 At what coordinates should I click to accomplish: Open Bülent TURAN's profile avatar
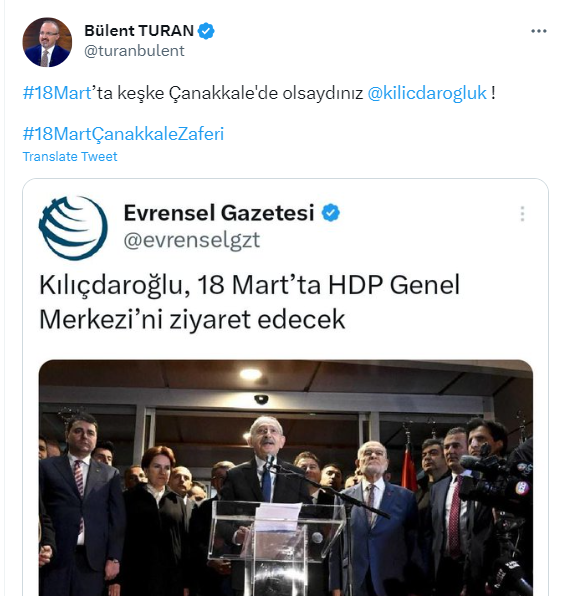(47, 42)
